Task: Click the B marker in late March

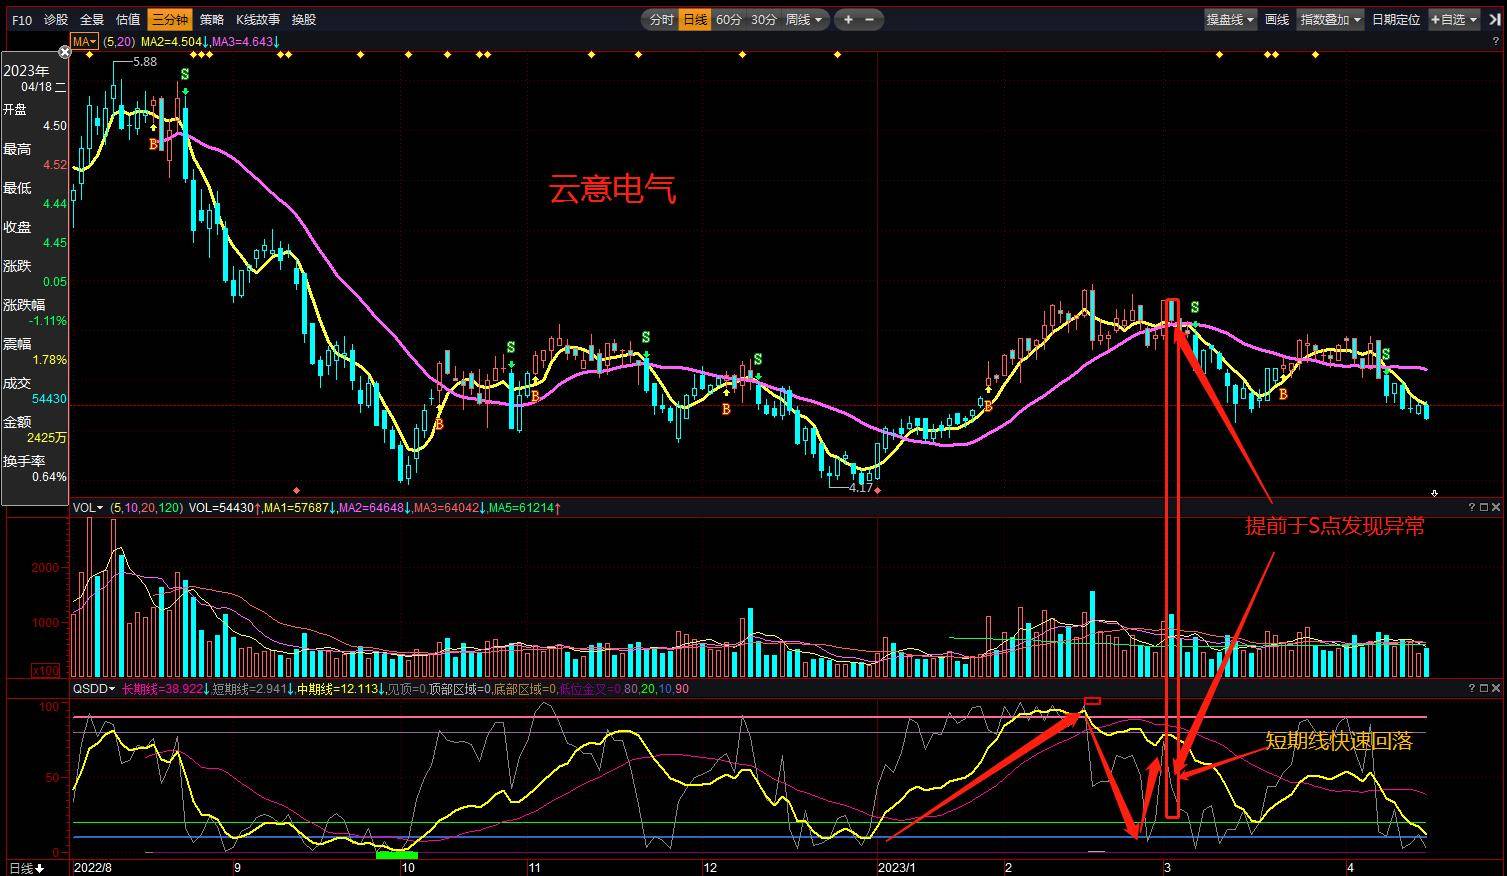Action: click(x=1283, y=394)
